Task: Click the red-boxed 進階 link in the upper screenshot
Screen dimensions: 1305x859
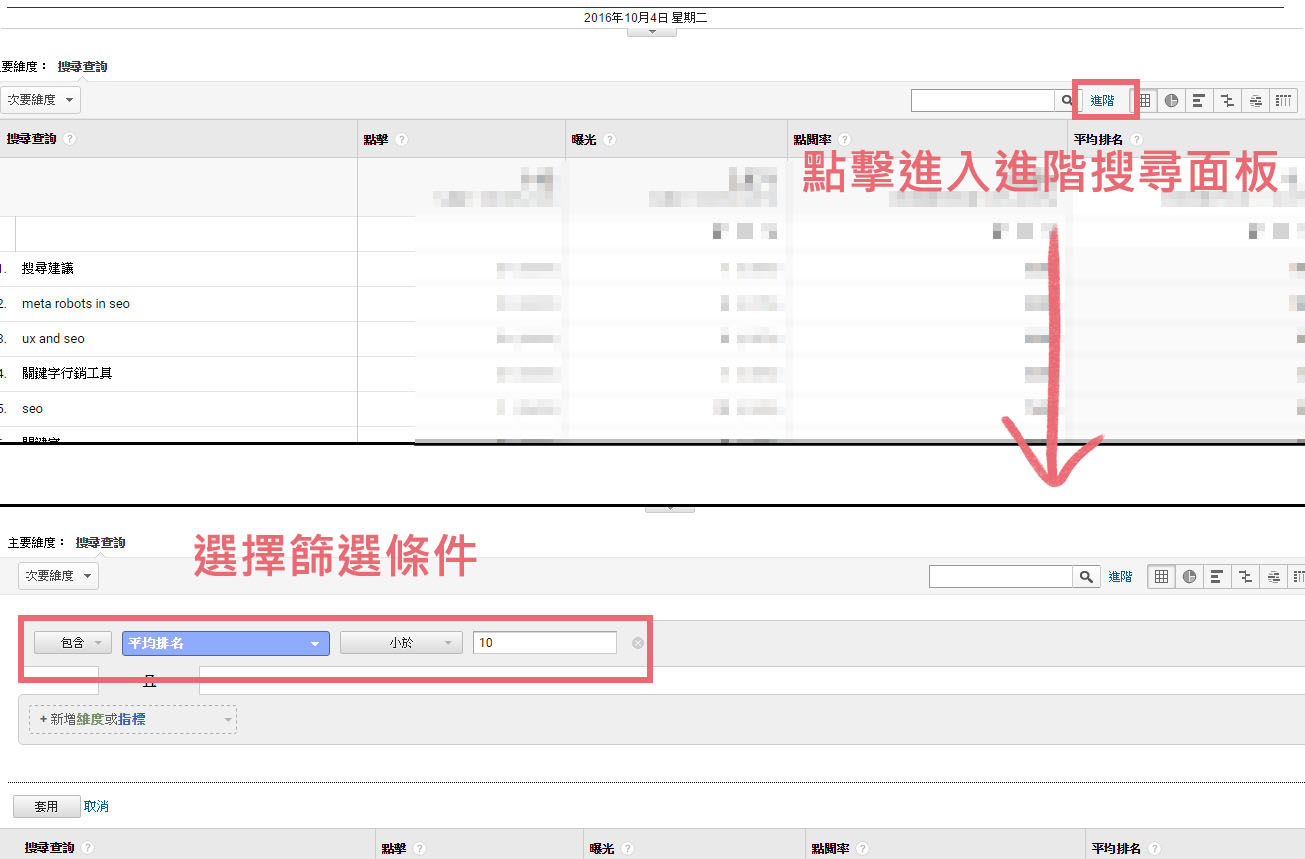Action: coord(1102,100)
